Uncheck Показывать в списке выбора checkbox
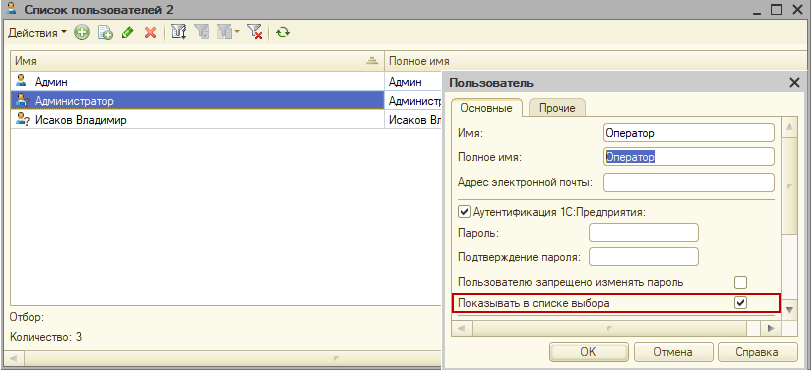811x370 pixels. point(741,303)
